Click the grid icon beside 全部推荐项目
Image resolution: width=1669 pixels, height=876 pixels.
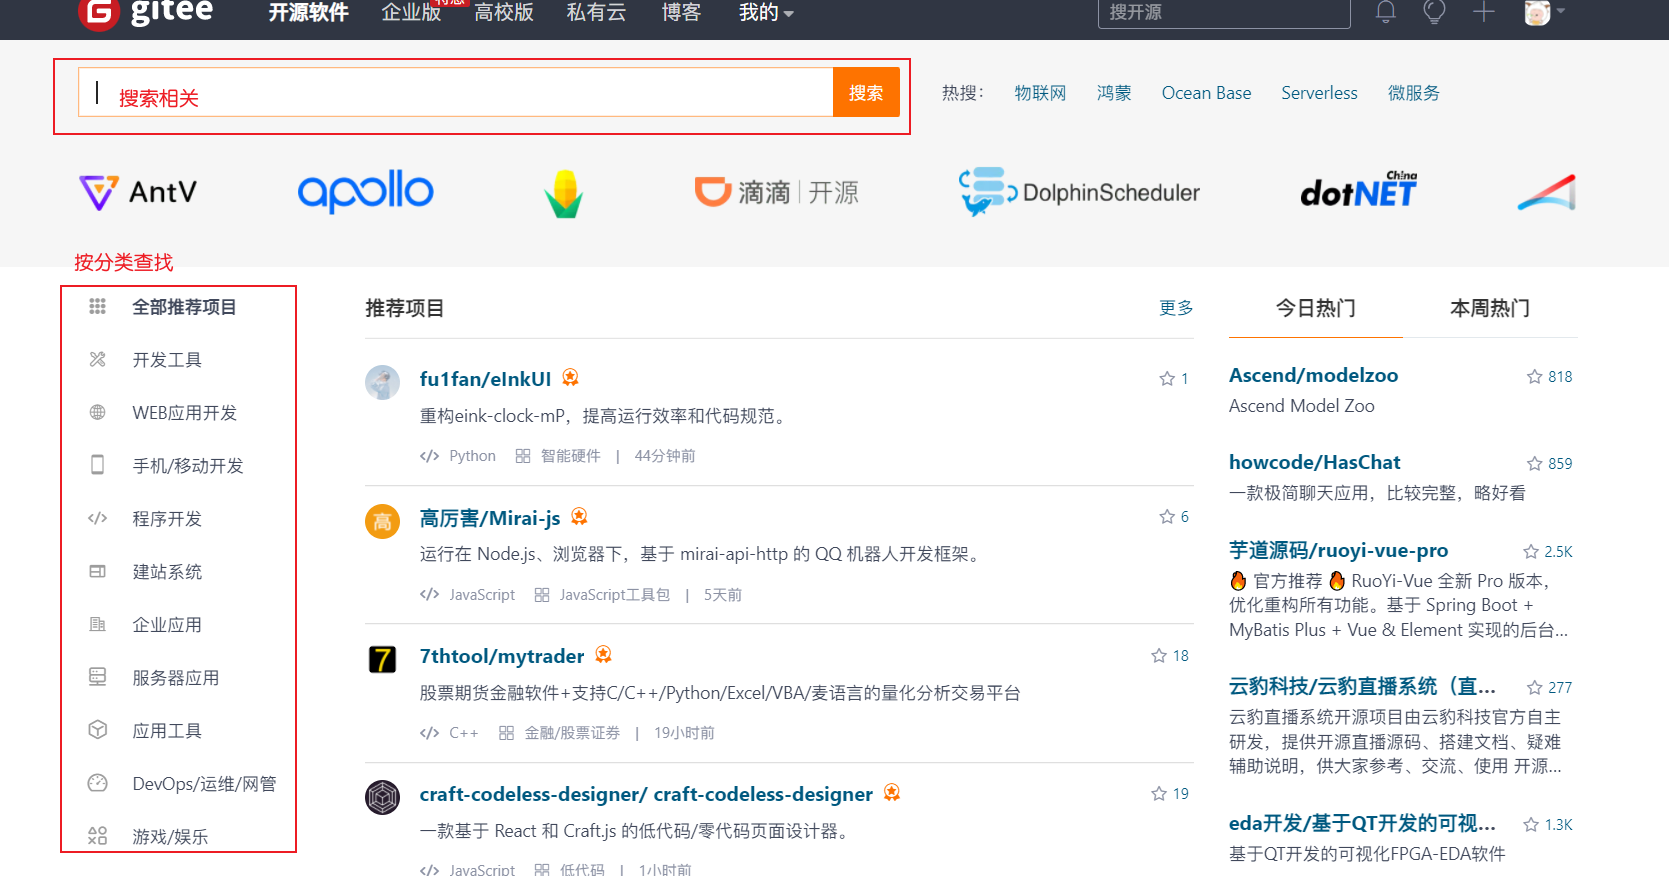tap(97, 306)
